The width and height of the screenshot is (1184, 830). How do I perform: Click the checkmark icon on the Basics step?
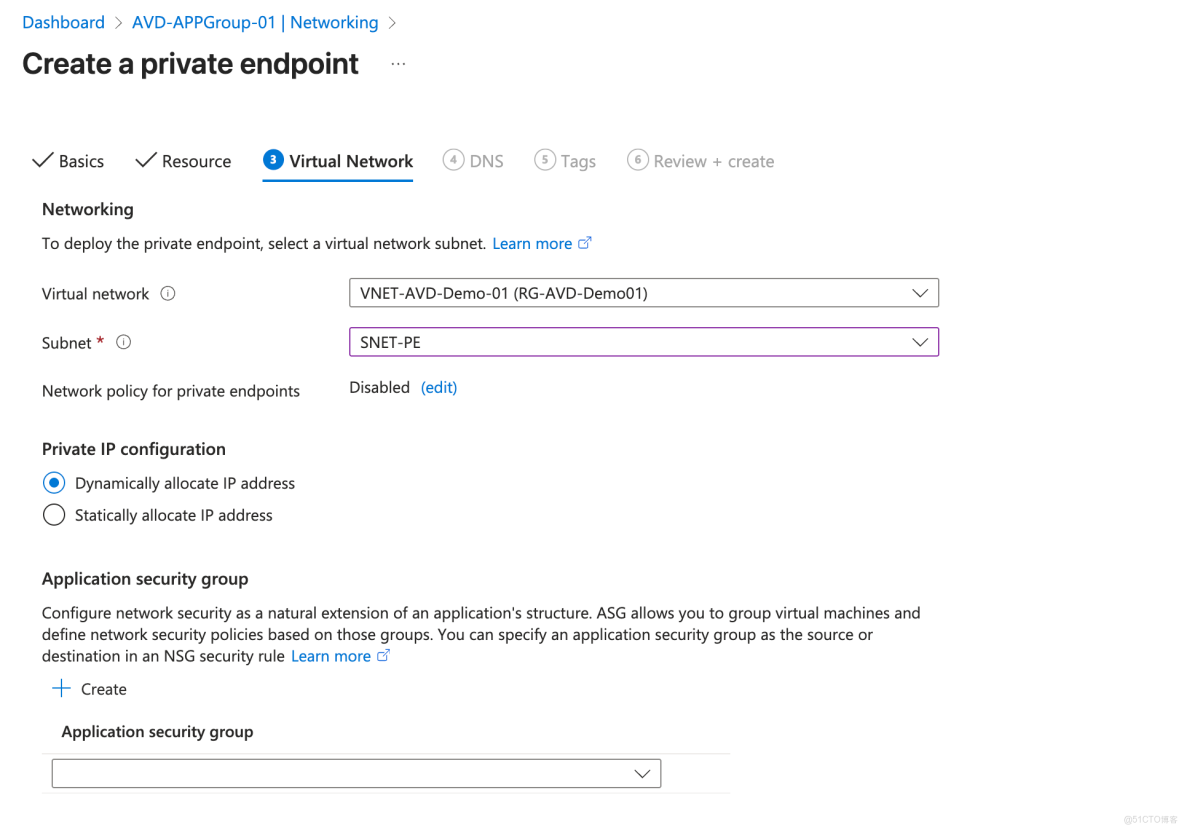(x=42, y=160)
